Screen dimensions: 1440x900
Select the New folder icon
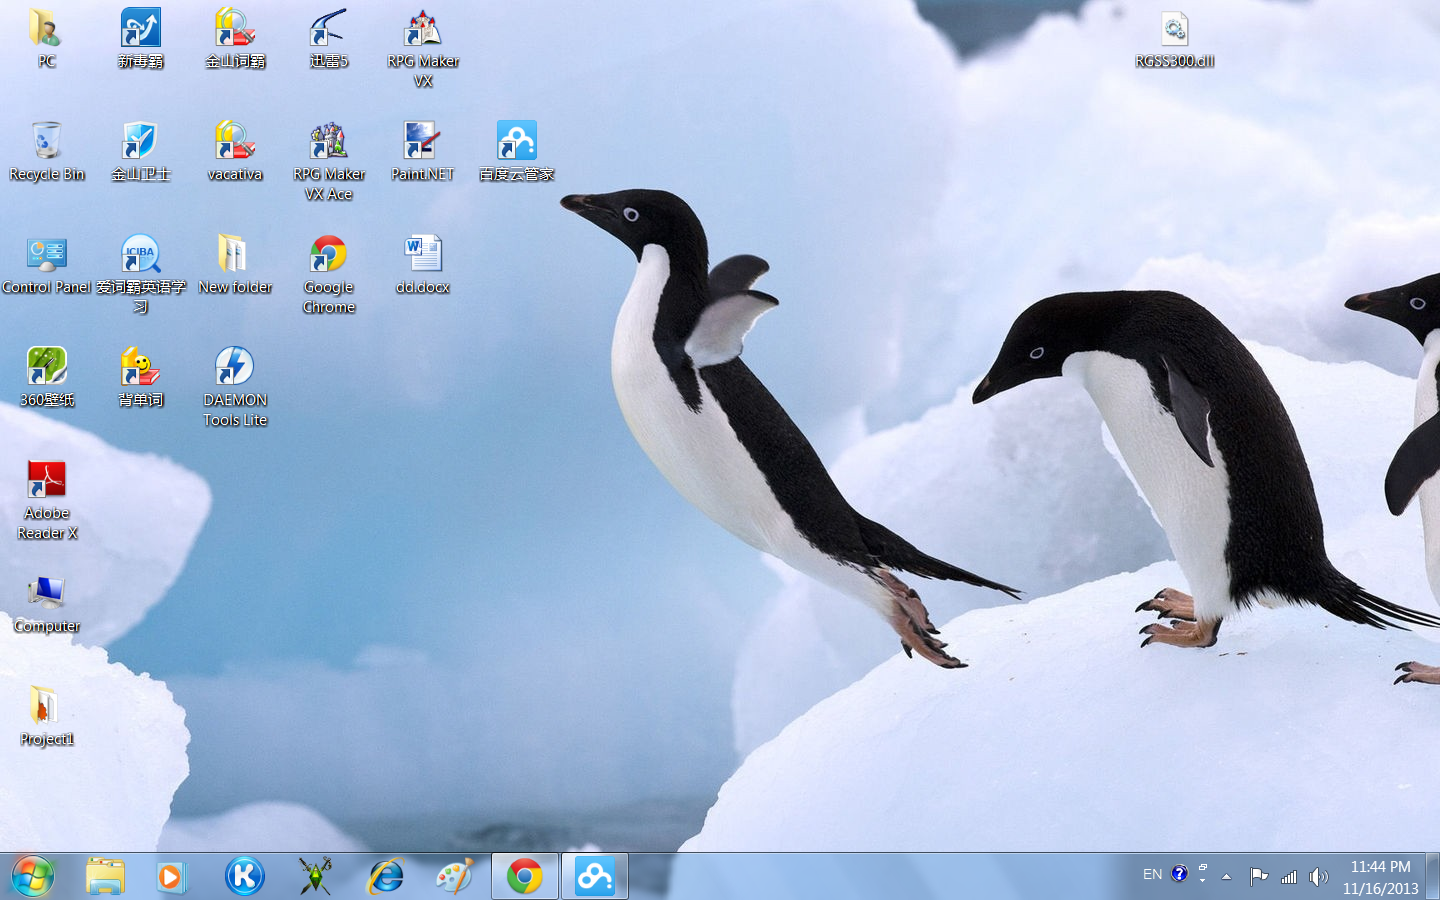coord(235,264)
